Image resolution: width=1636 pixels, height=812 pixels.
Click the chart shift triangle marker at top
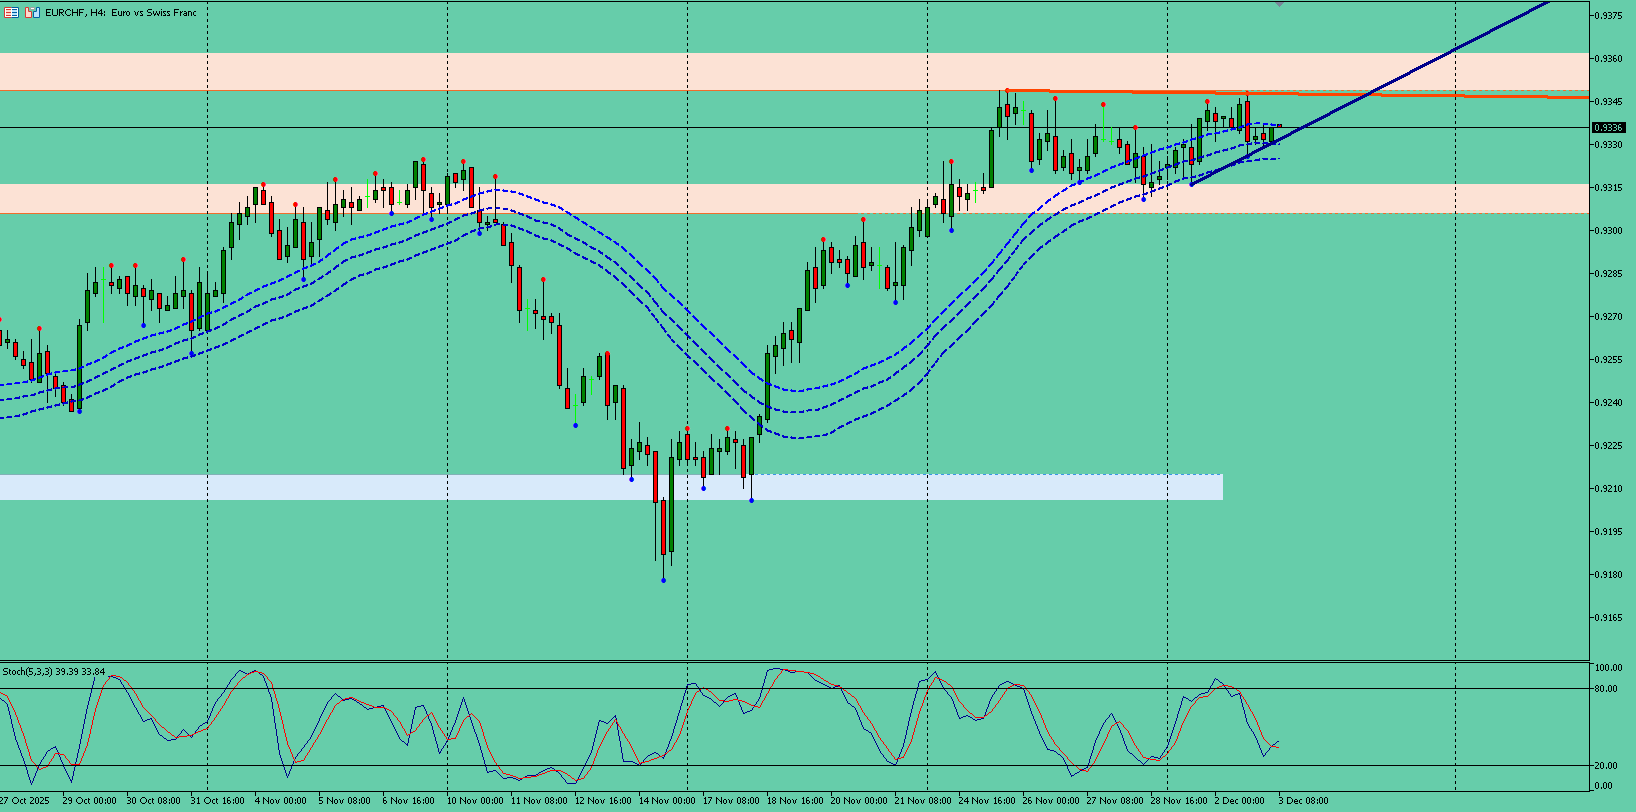pyautogui.click(x=1279, y=4)
